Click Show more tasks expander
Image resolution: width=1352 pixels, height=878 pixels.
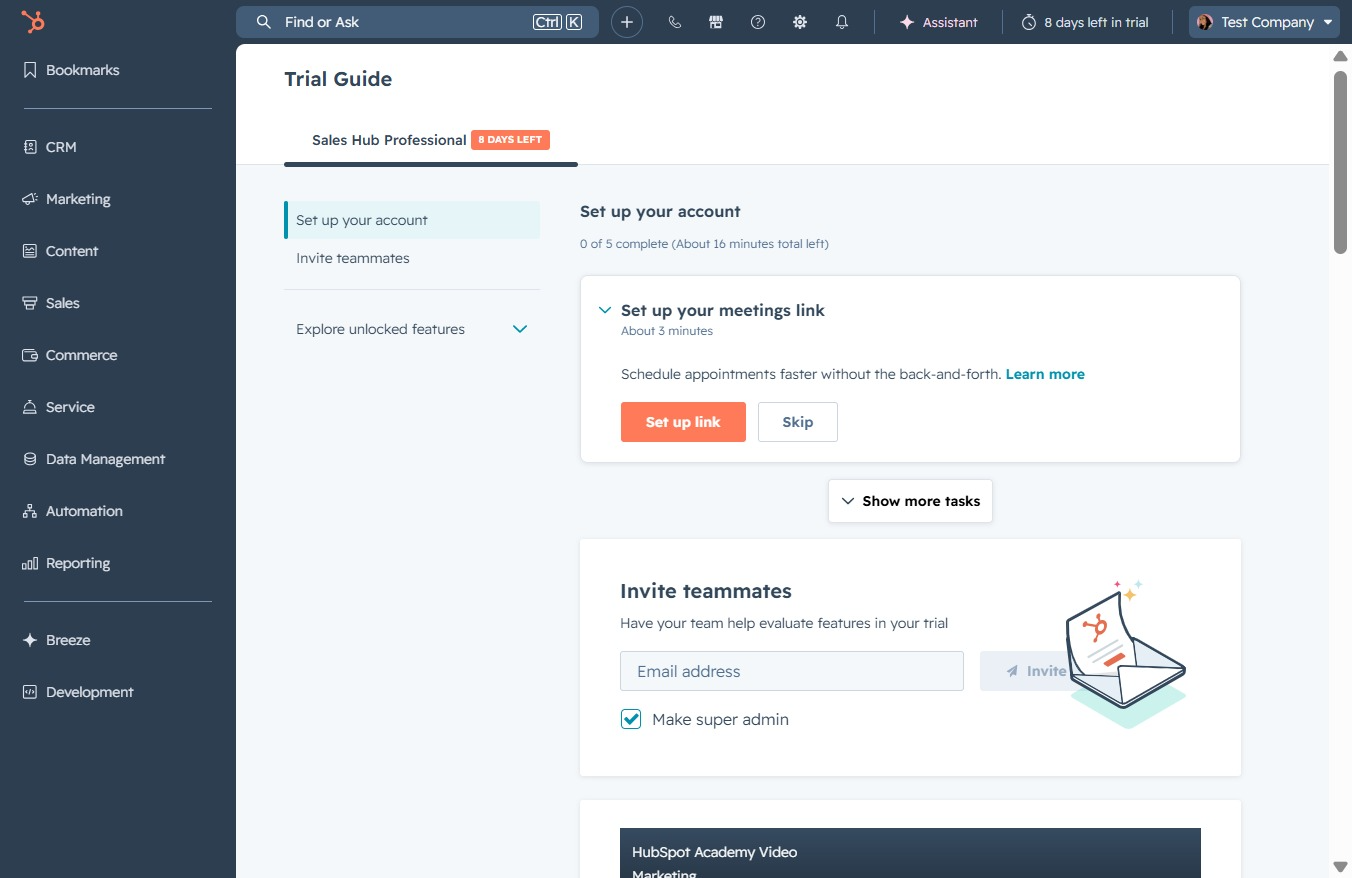910,501
